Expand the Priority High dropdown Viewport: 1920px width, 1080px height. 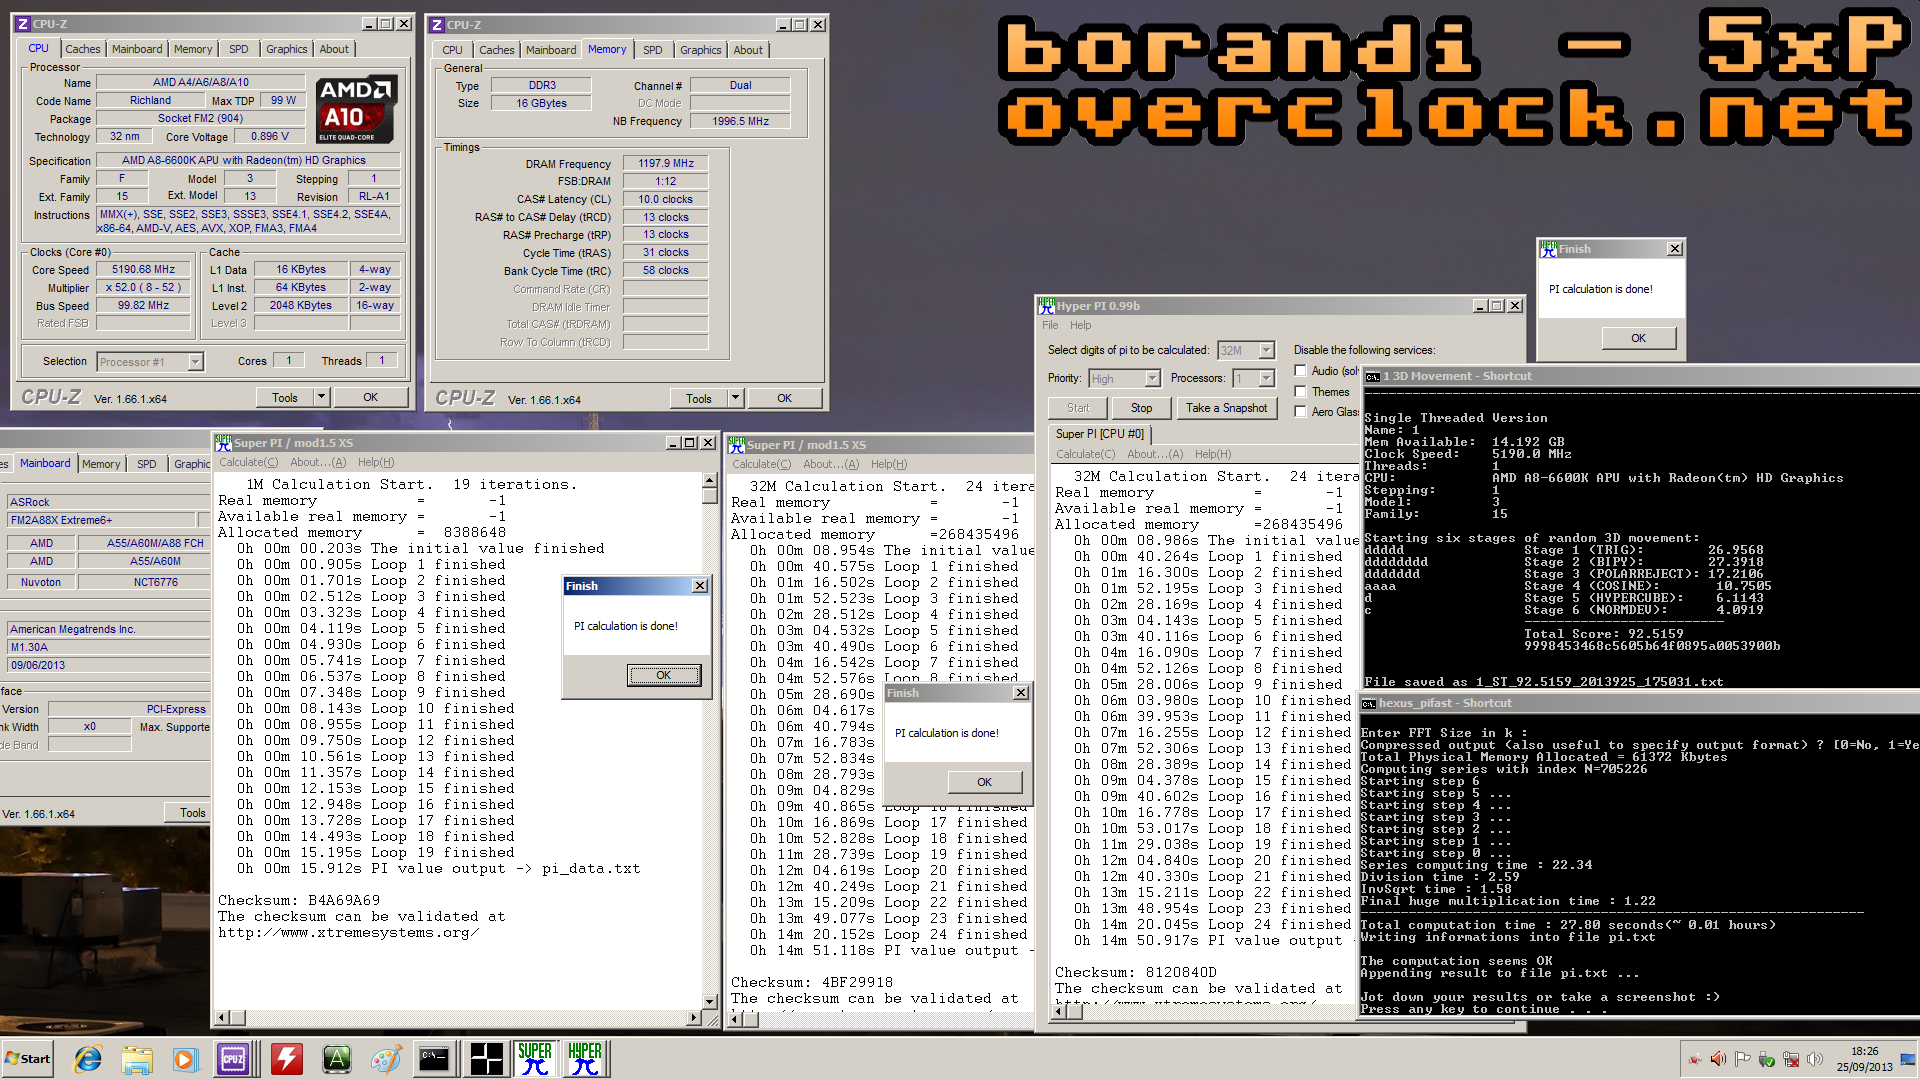click(x=1152, y=378)
